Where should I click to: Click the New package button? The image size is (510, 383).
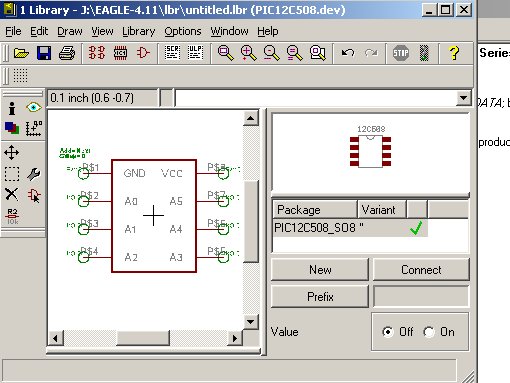320,269
